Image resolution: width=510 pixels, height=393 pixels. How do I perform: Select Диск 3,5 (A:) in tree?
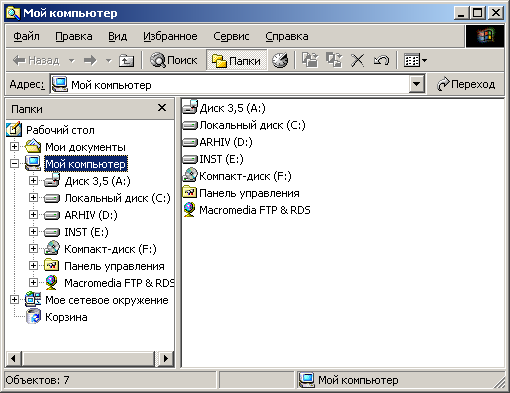pyautogui.click(x=97, y=181)
